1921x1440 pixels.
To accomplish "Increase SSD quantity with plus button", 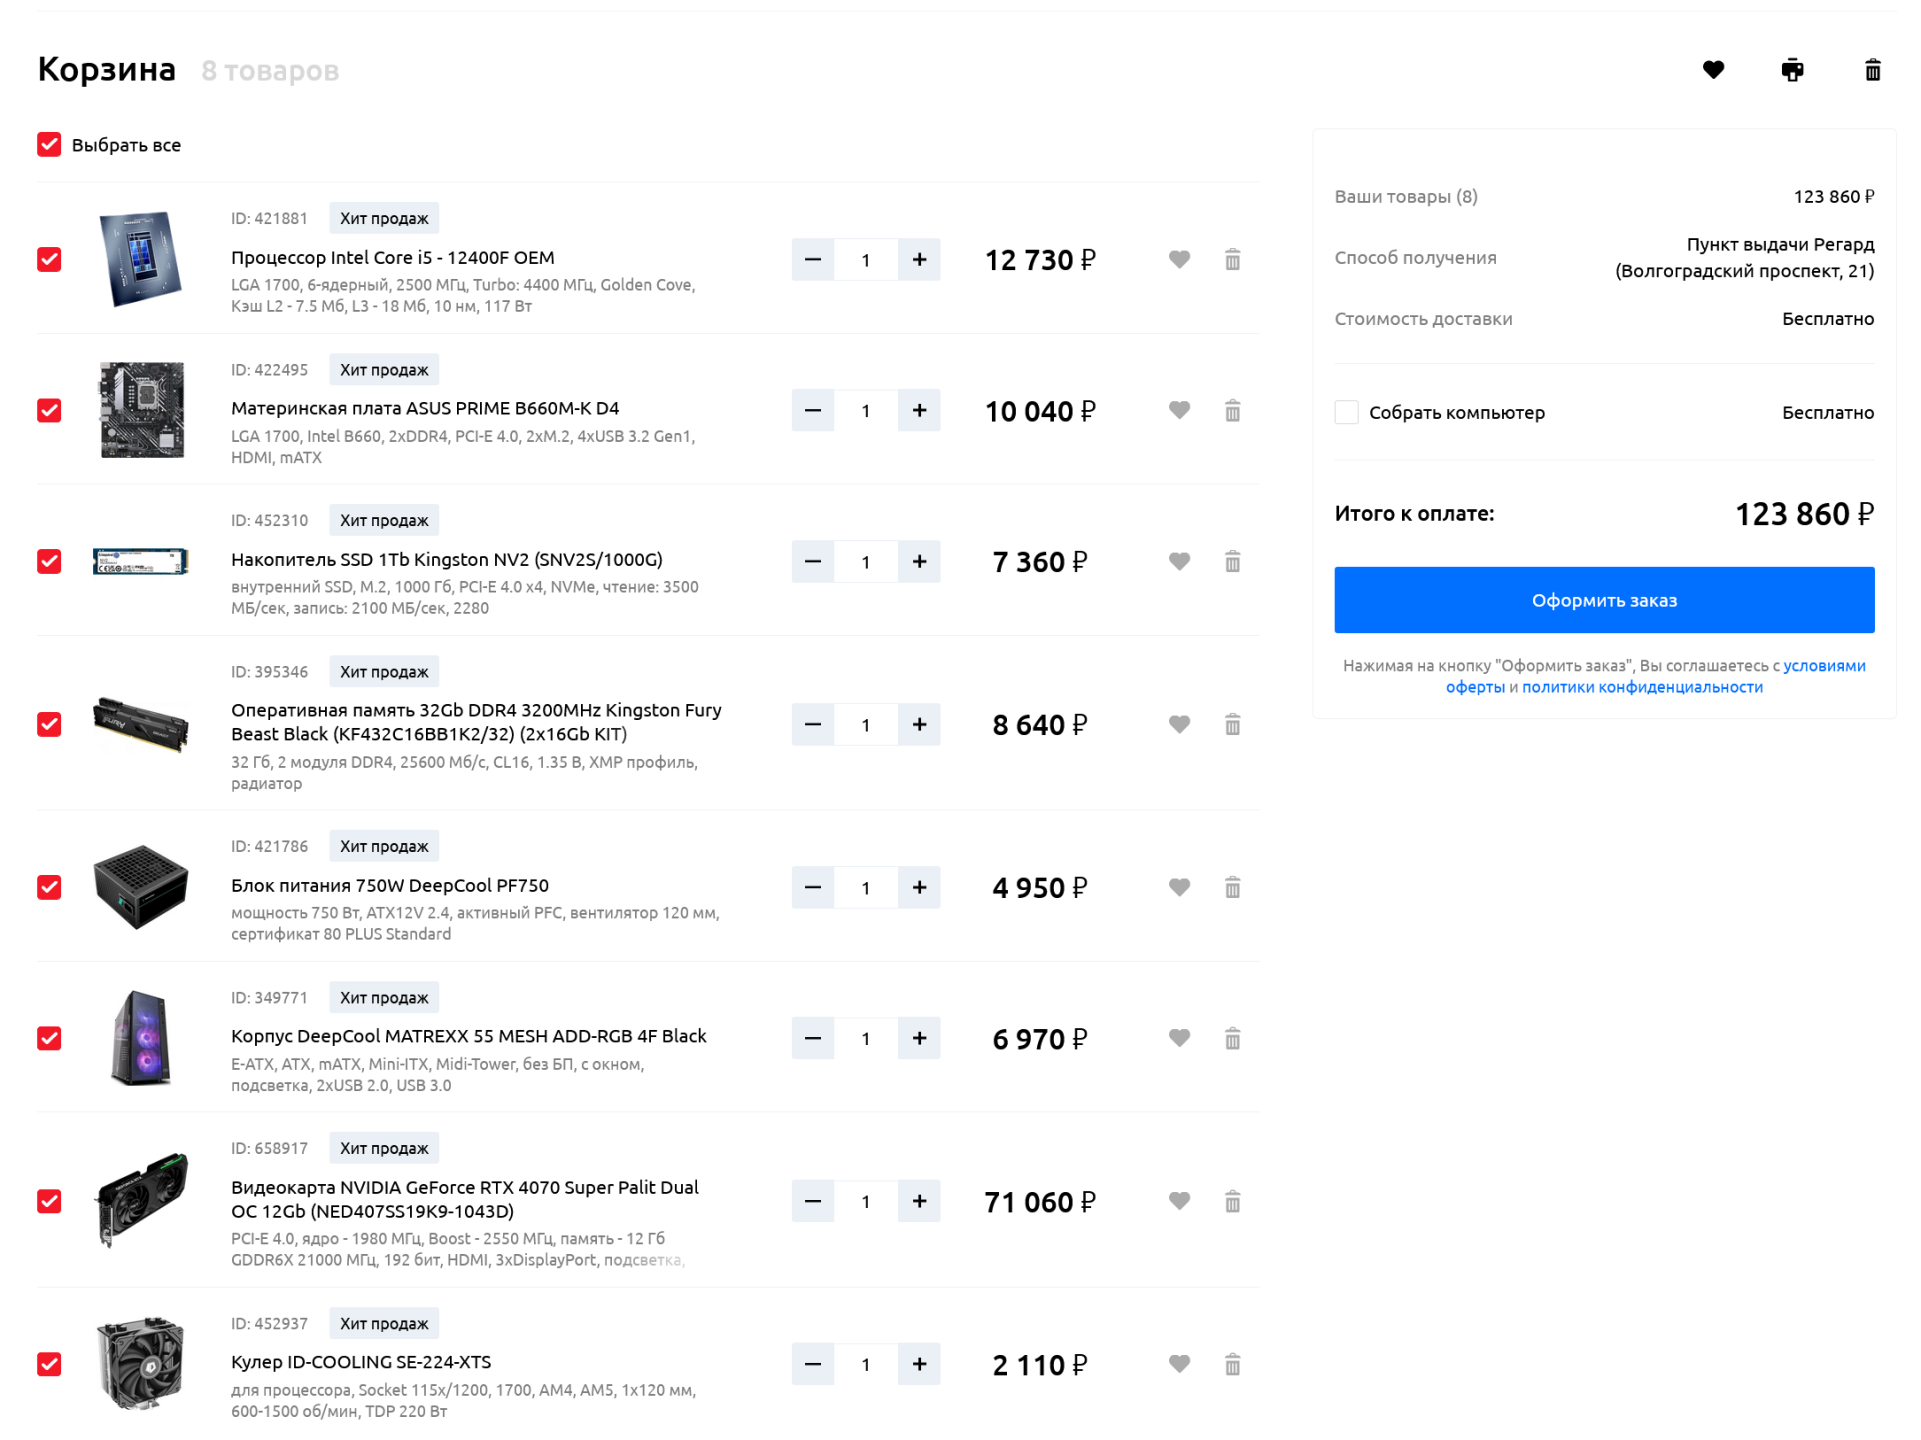I will [x=919, y=562].
